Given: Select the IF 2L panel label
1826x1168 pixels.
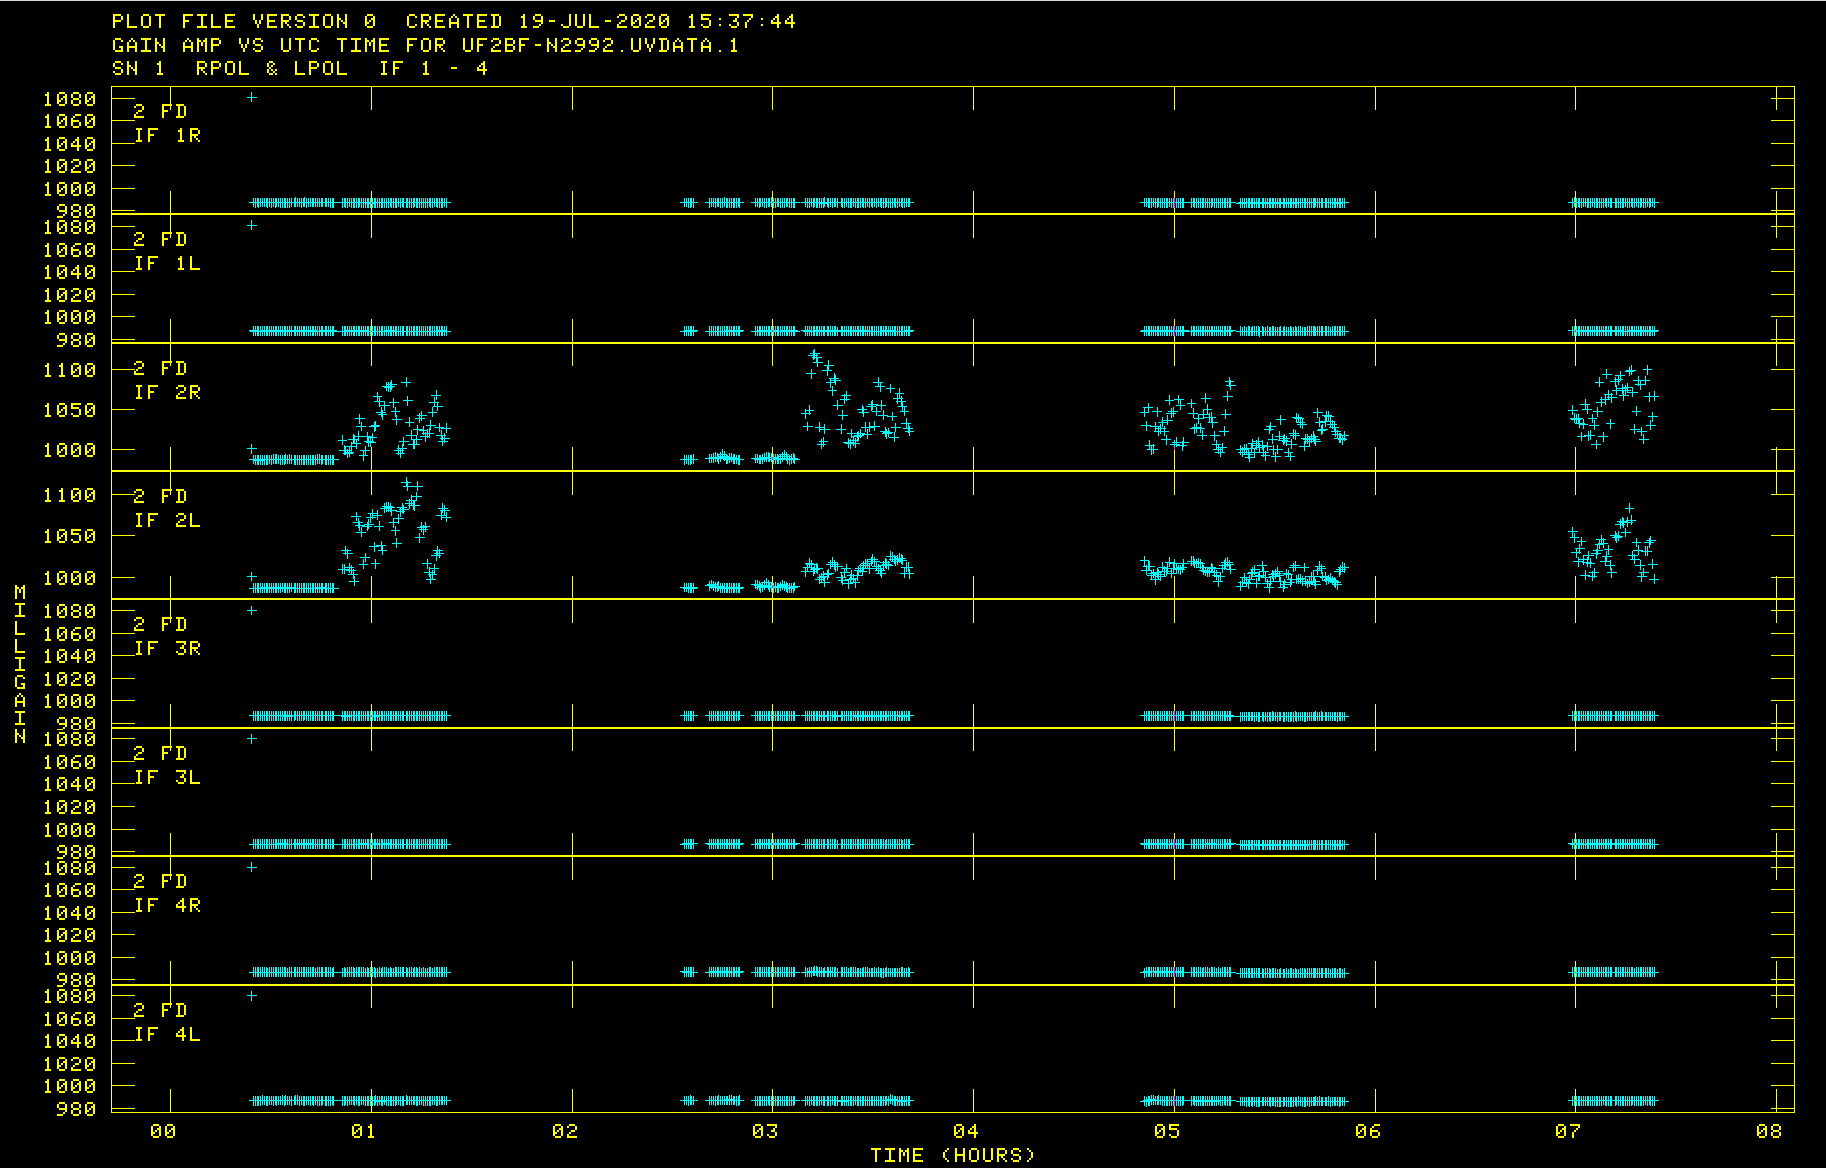Looking at the screenshot, I should coord(167,520).
